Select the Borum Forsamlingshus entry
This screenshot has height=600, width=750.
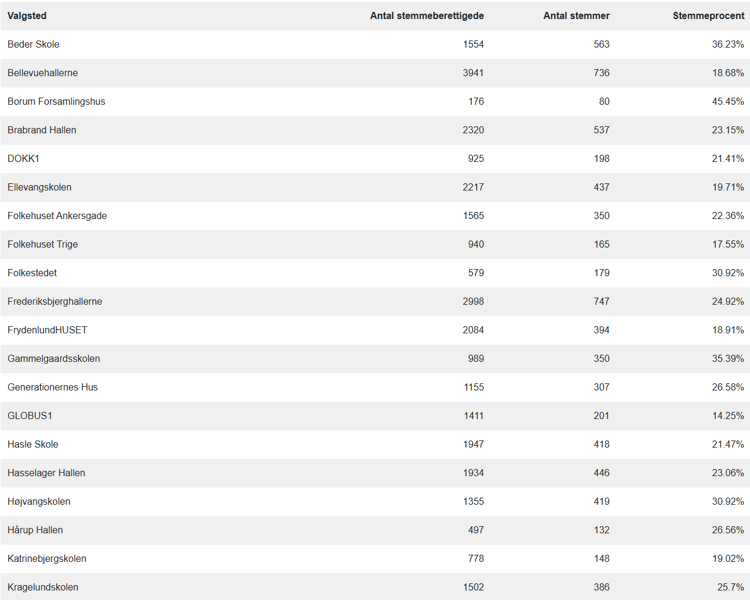(x=56, y=102)
